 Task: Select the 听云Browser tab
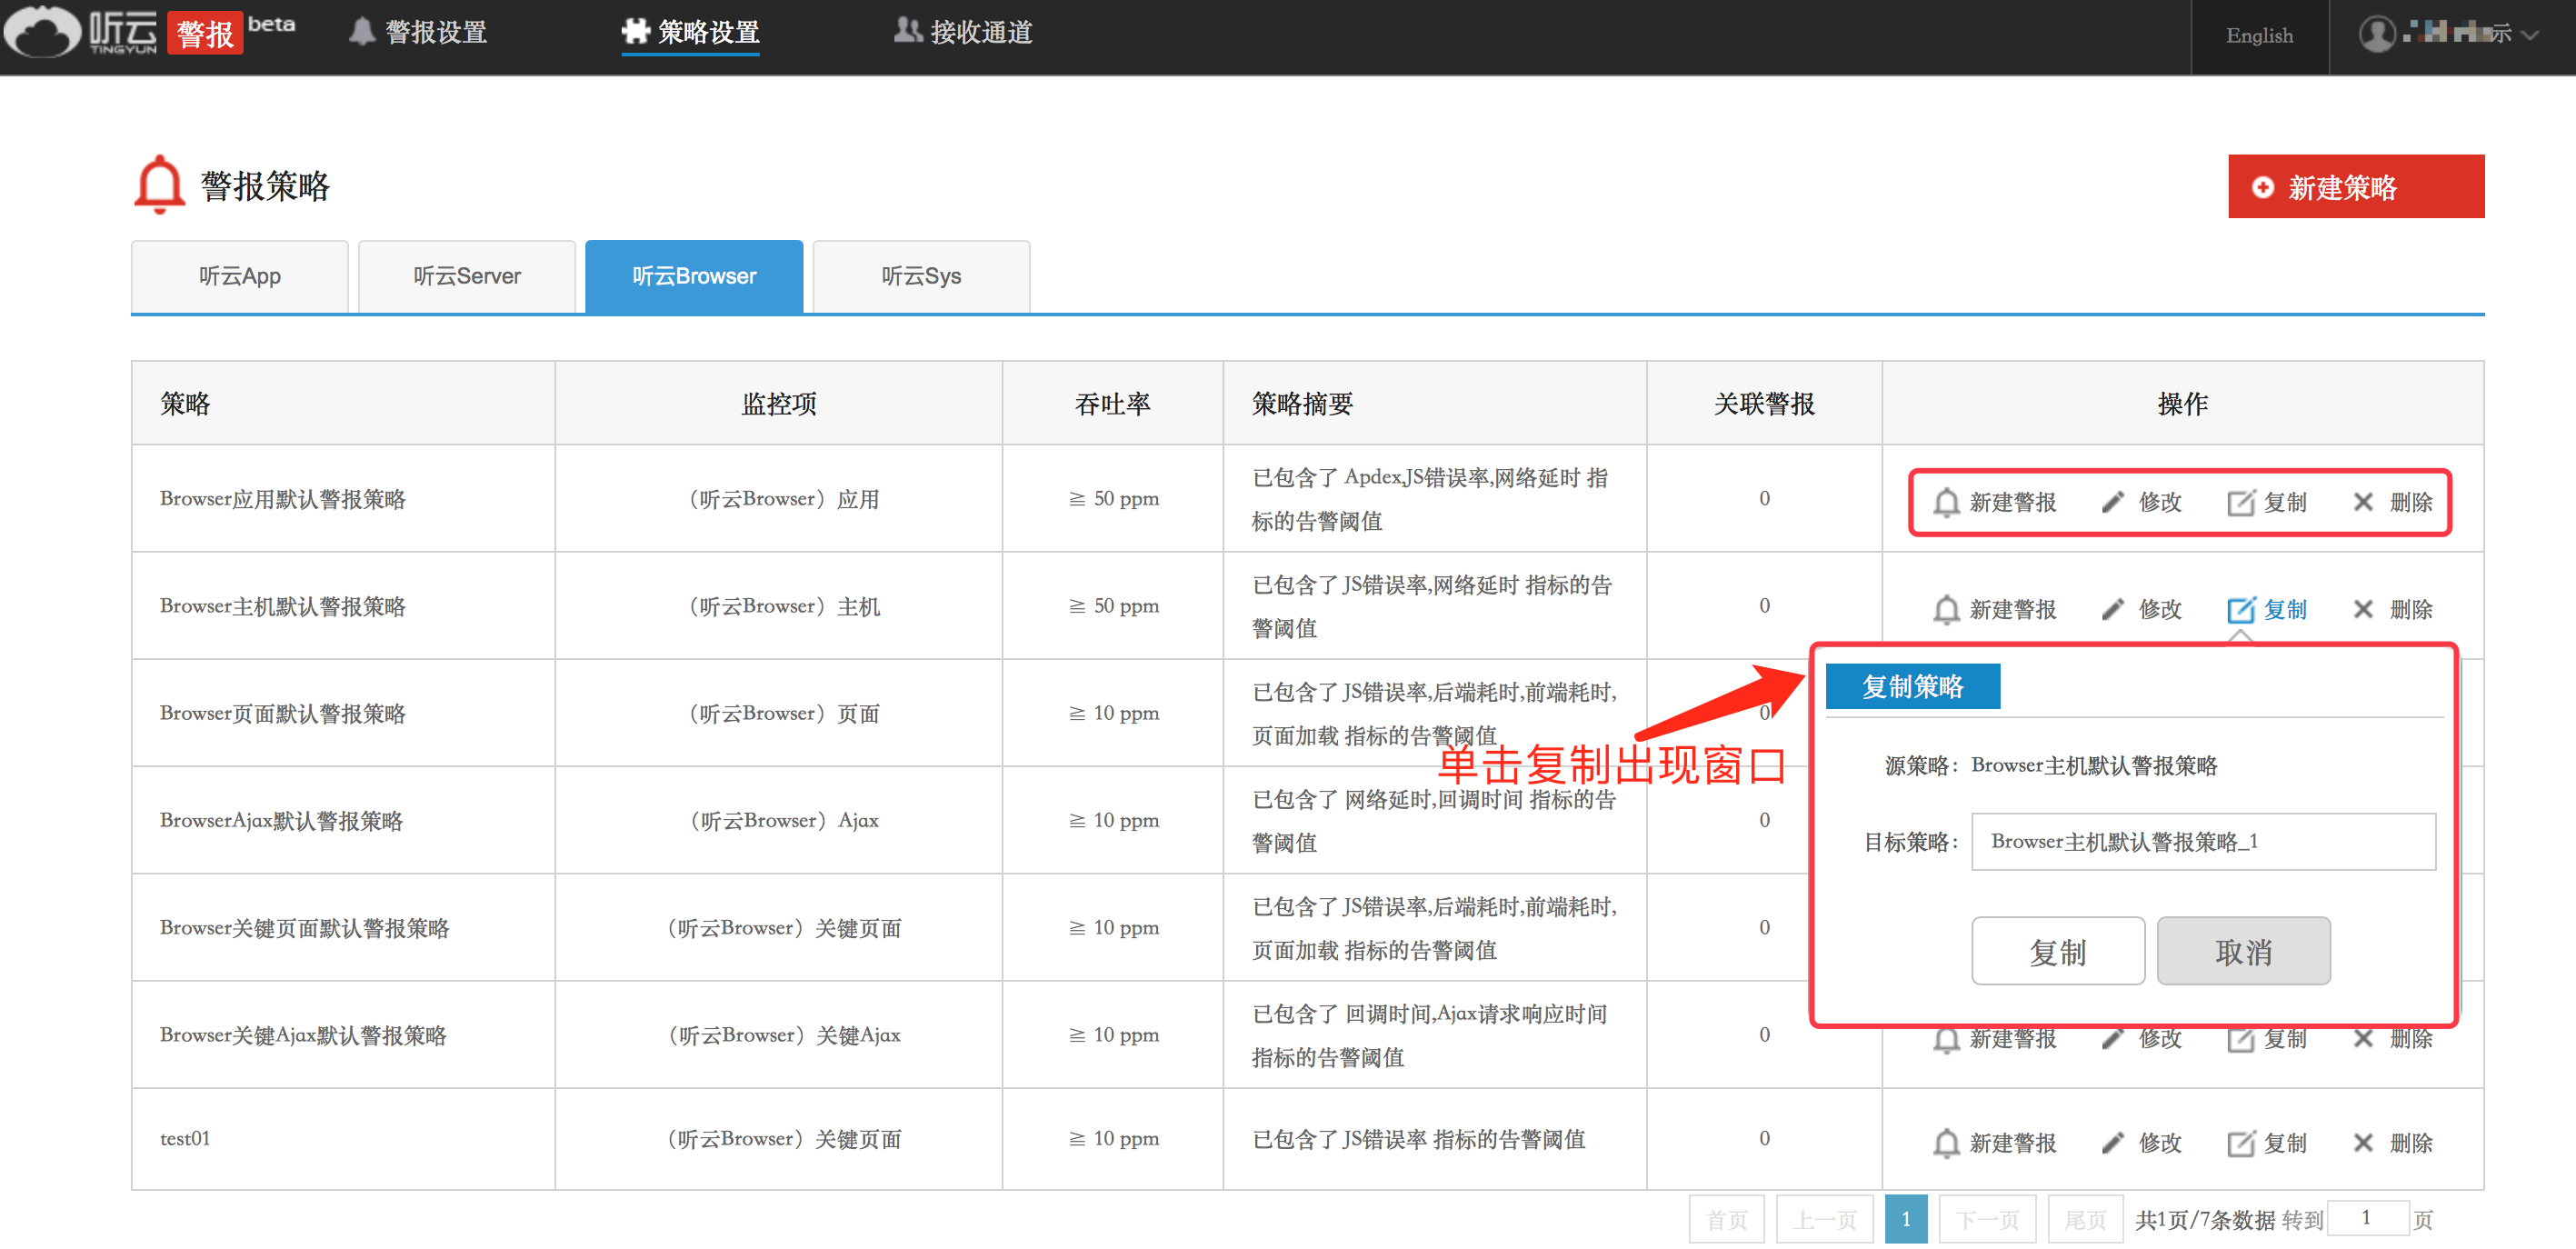coord(694,276)
